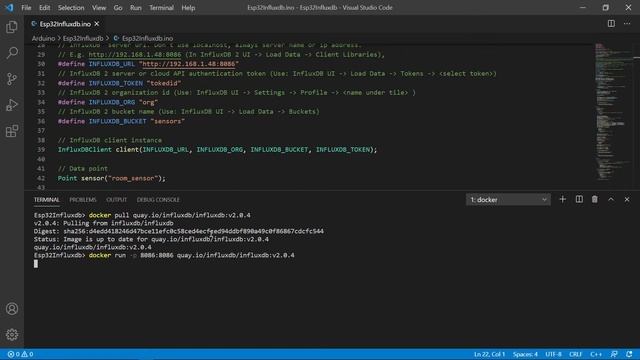This screenshot has height=360, width=640.
Task: Click the "tokedid" string on line 32
Action: 164,83
